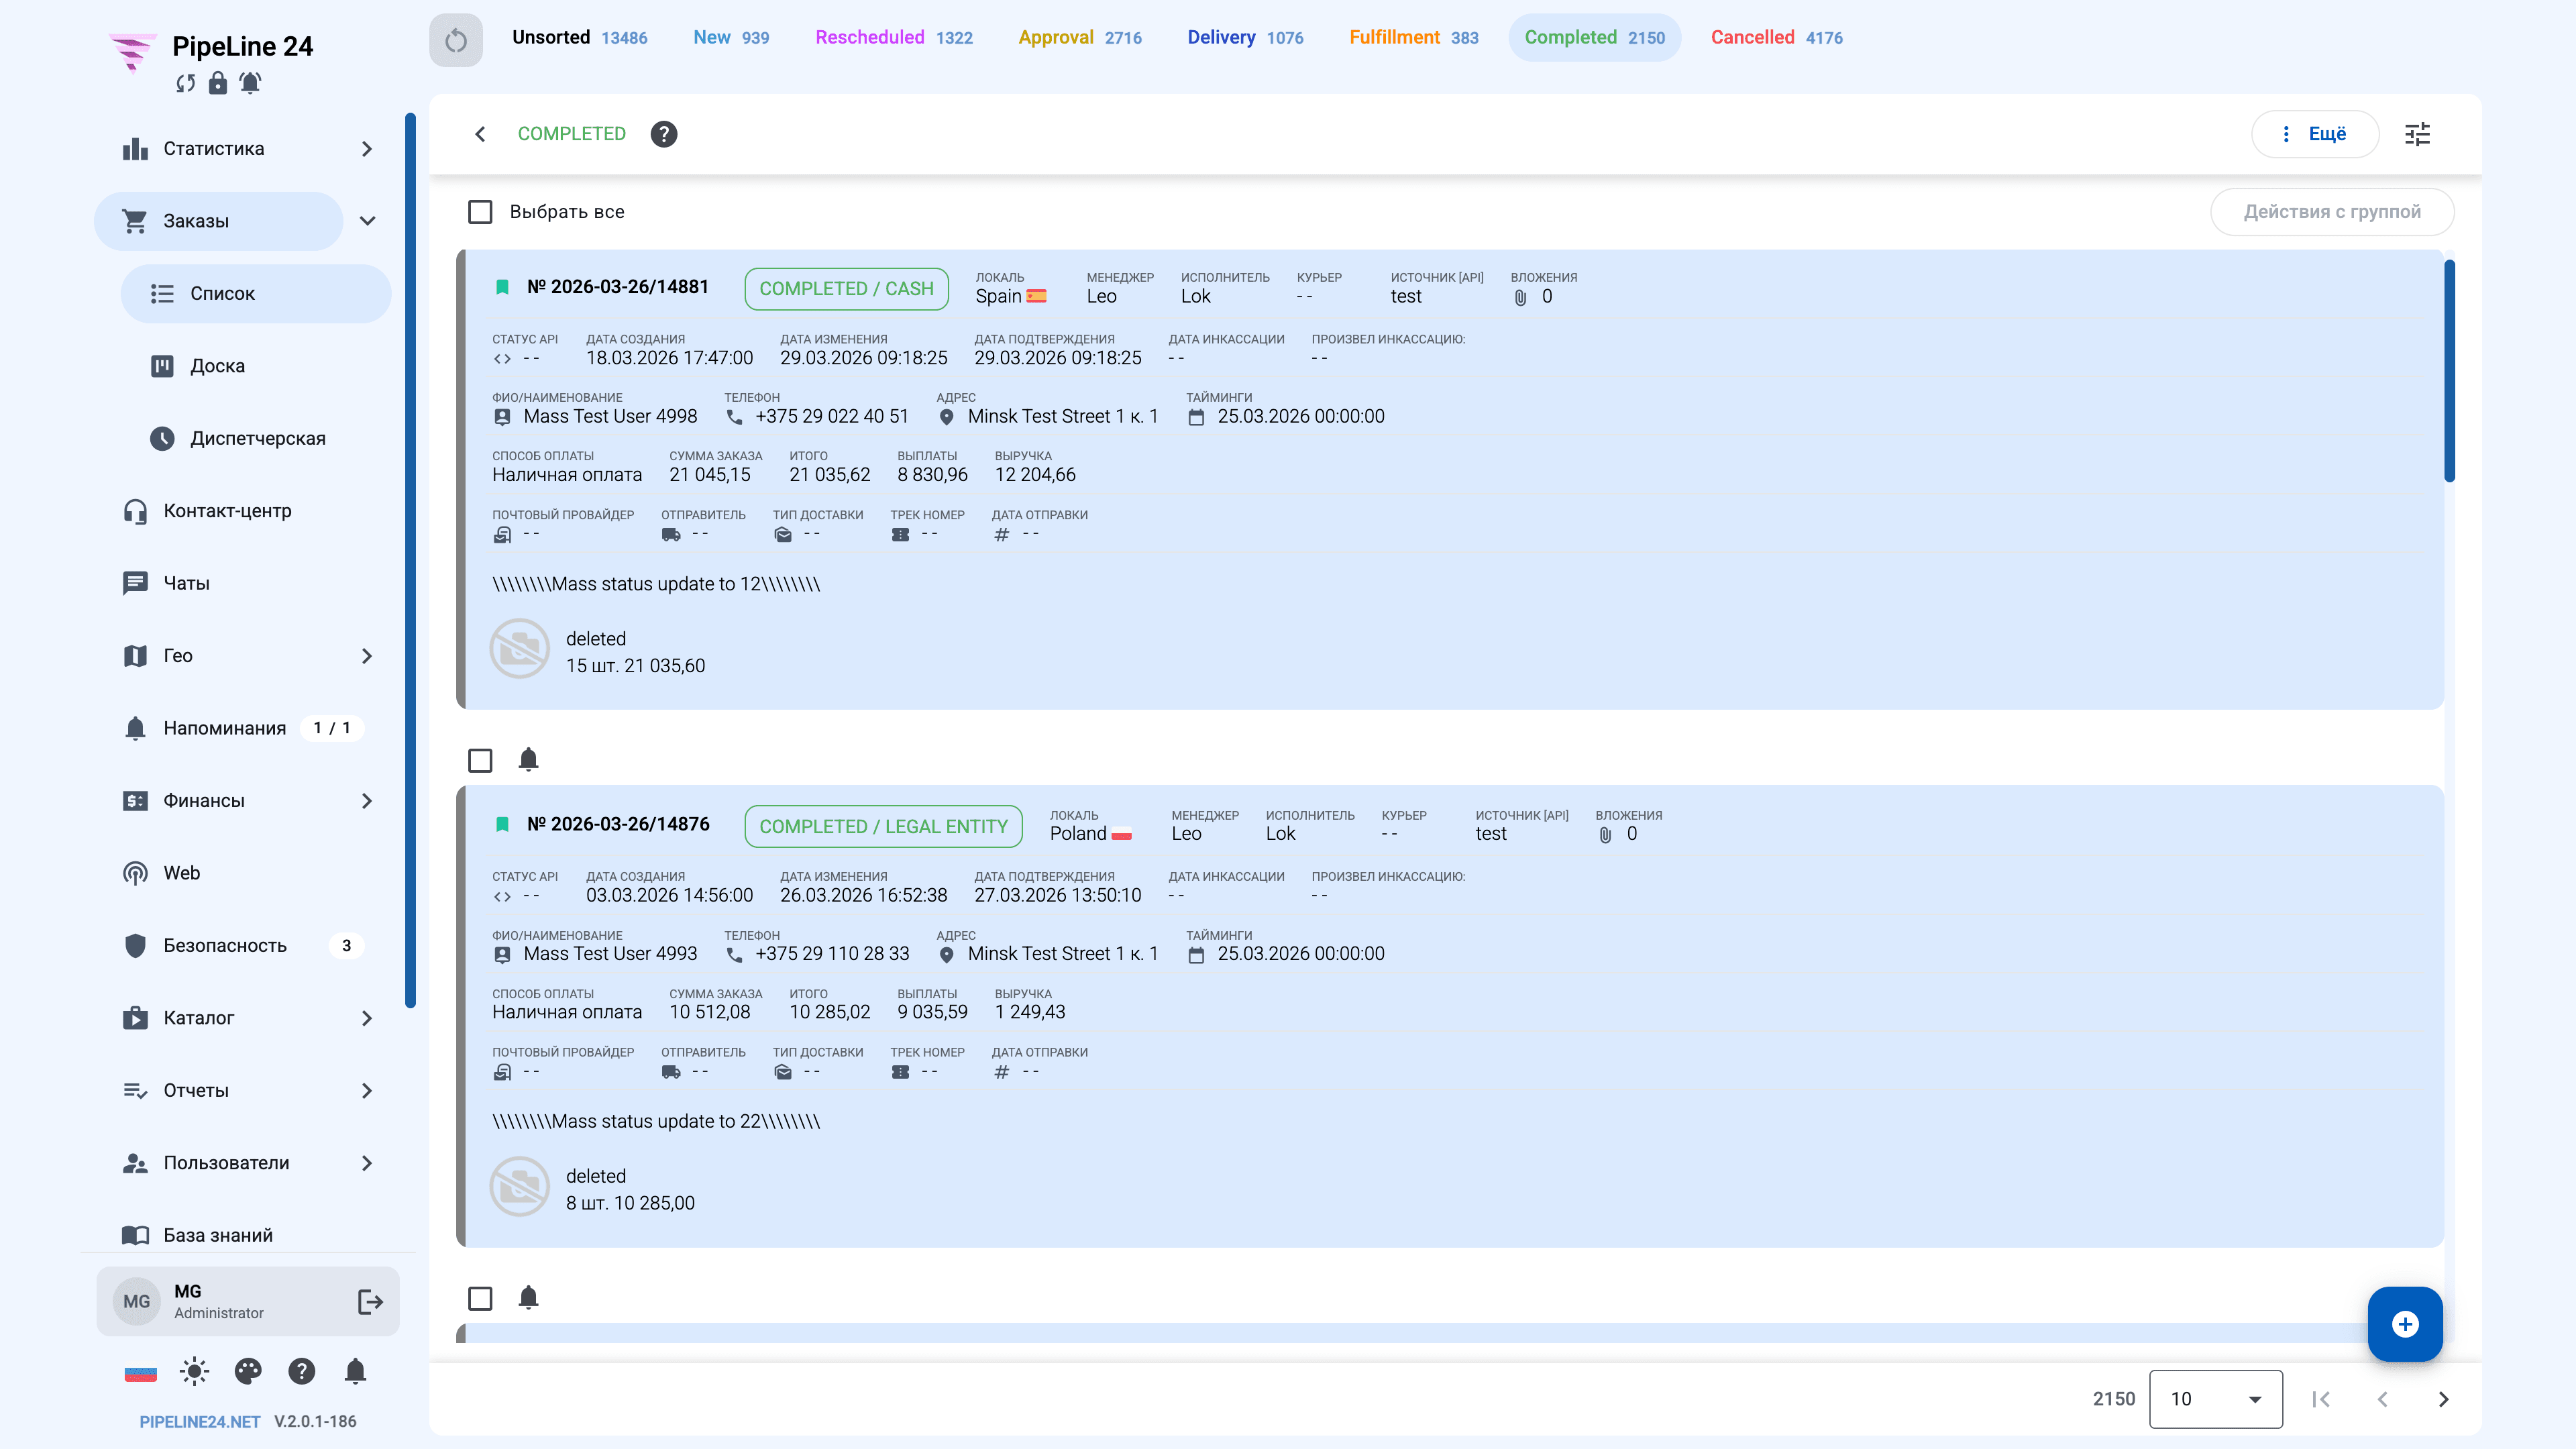Screen dimensions: 2576x1449
Task: Click the sync icon under PipeLine 24
Action: pos(185,83)
